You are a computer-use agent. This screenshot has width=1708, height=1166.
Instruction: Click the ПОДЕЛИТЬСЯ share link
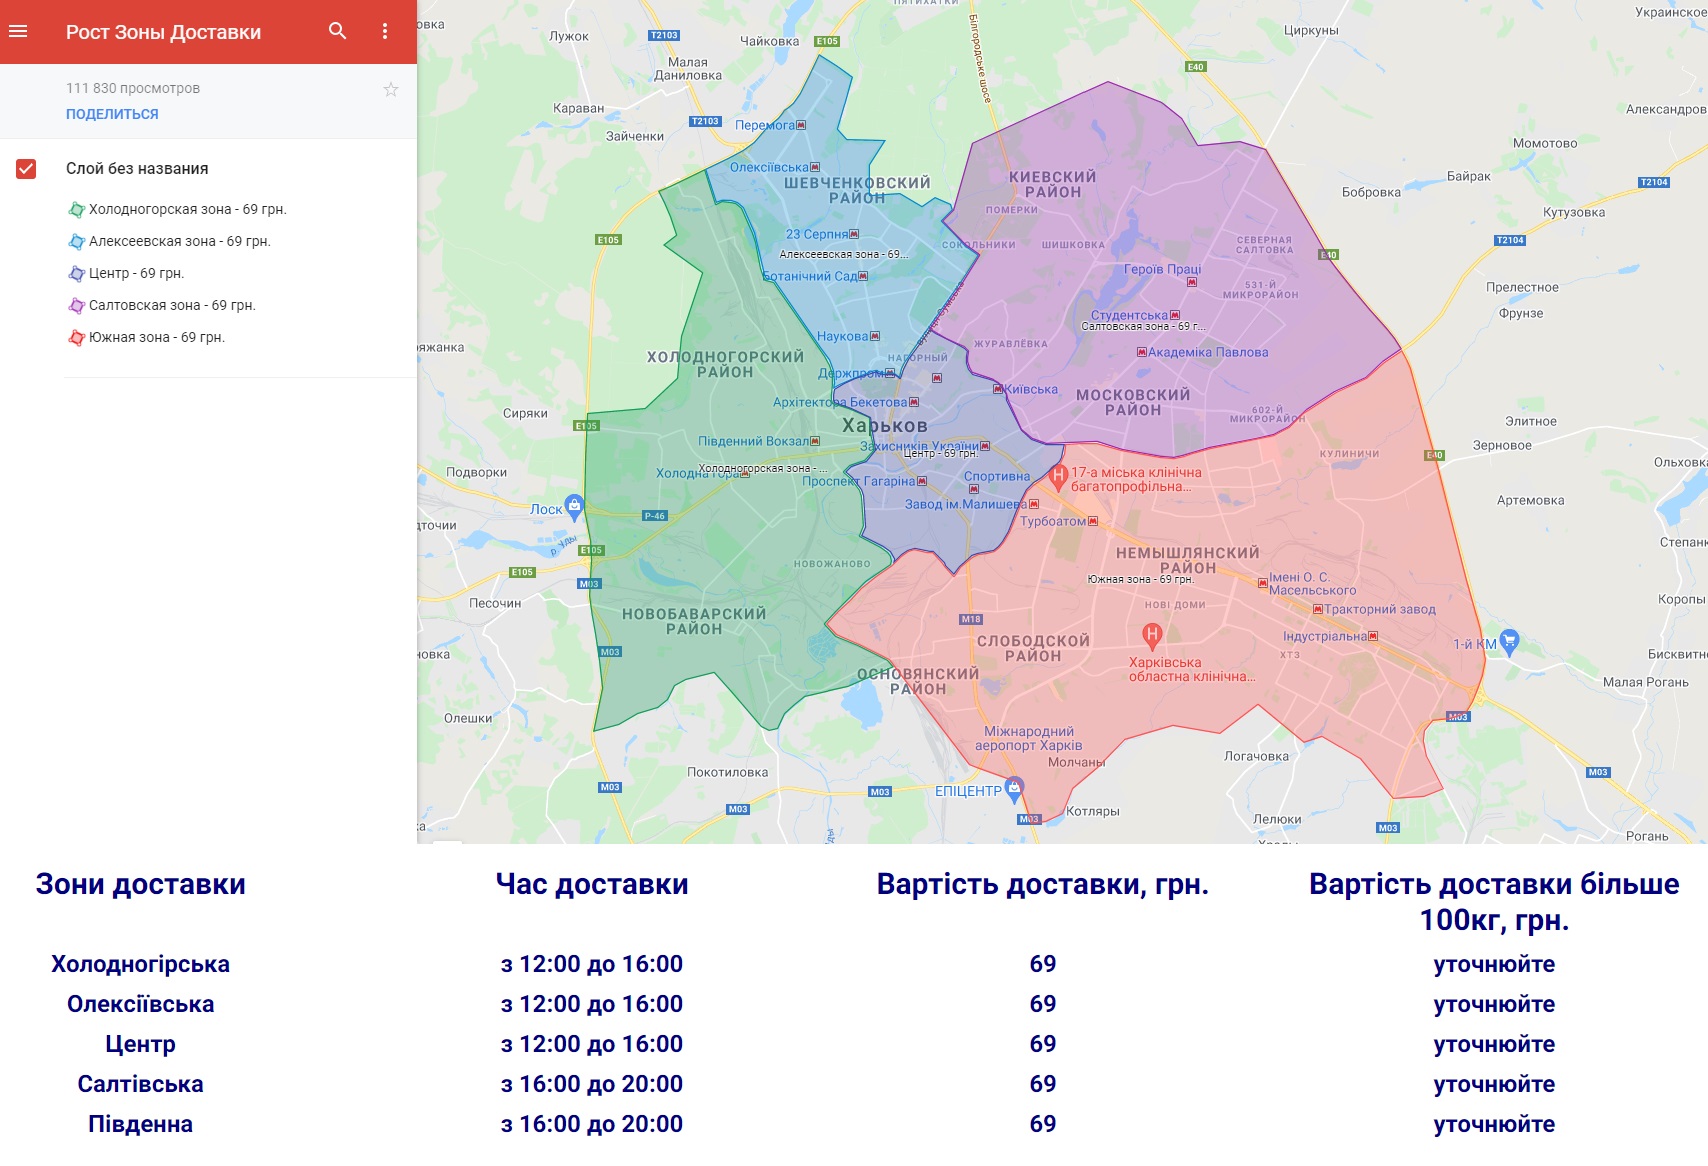tap(112, 114)
